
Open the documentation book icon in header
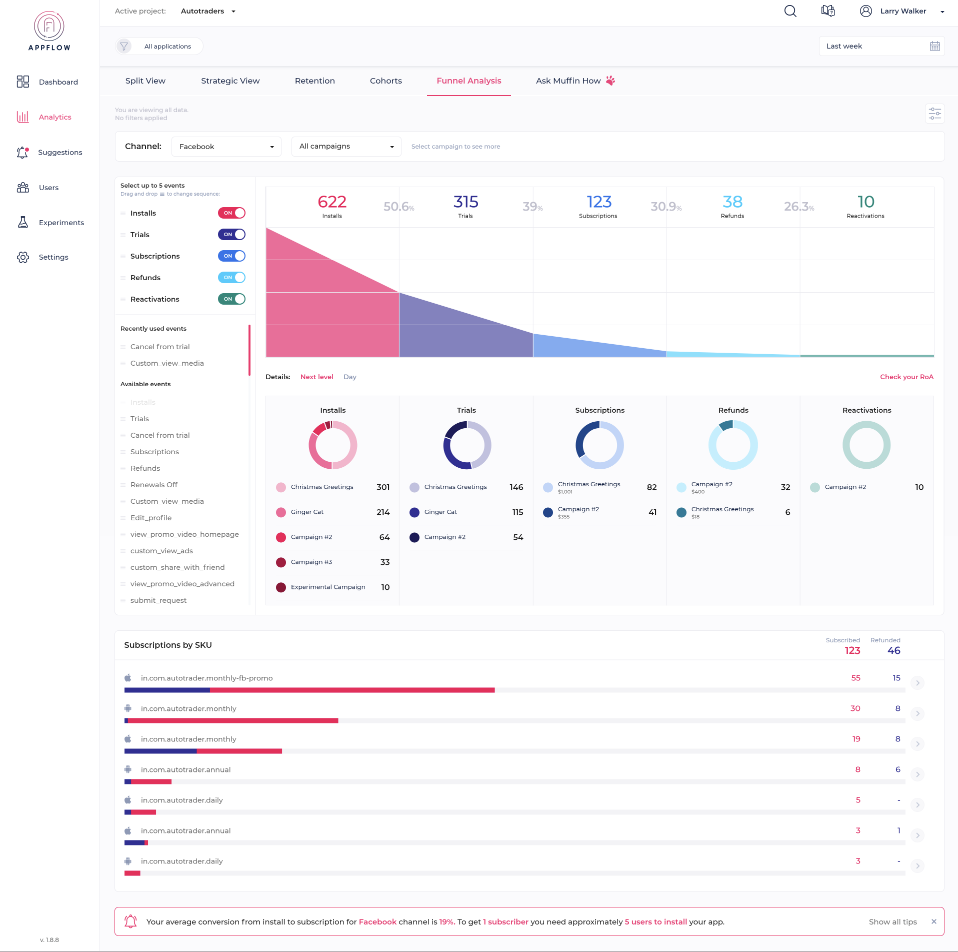tap(827, 11)
